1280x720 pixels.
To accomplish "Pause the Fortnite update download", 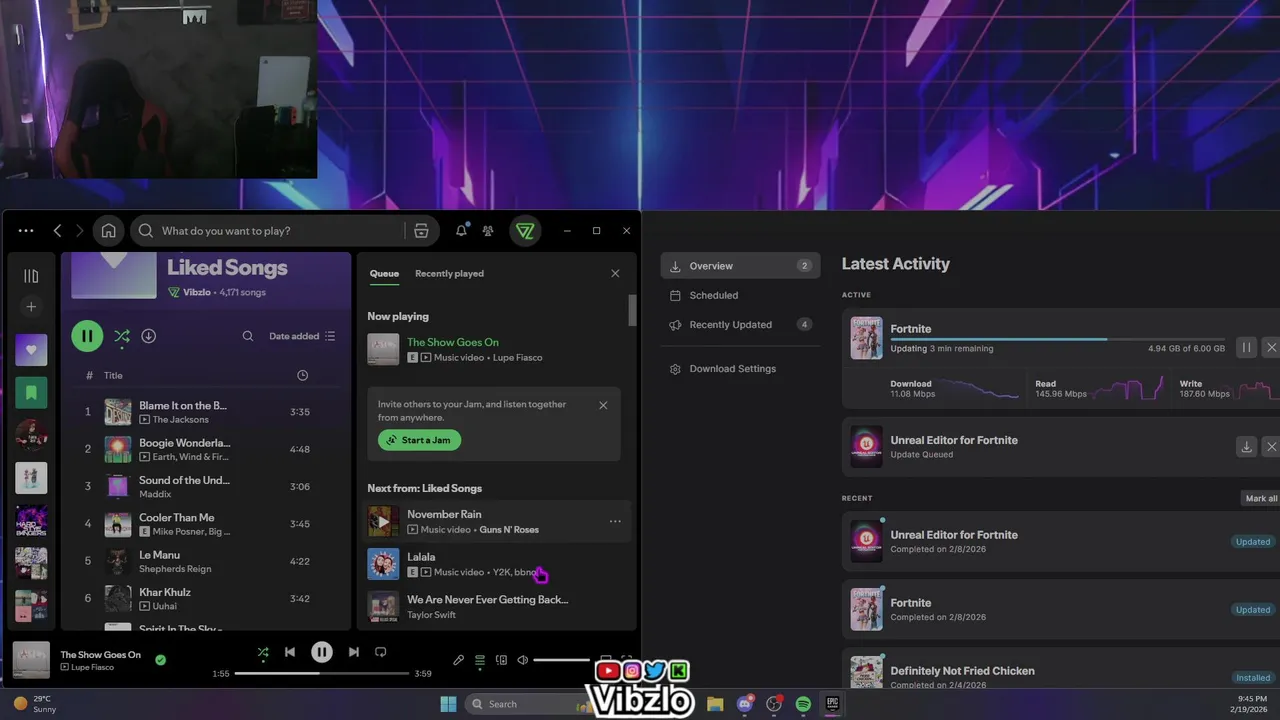I will pos(1246,348).
